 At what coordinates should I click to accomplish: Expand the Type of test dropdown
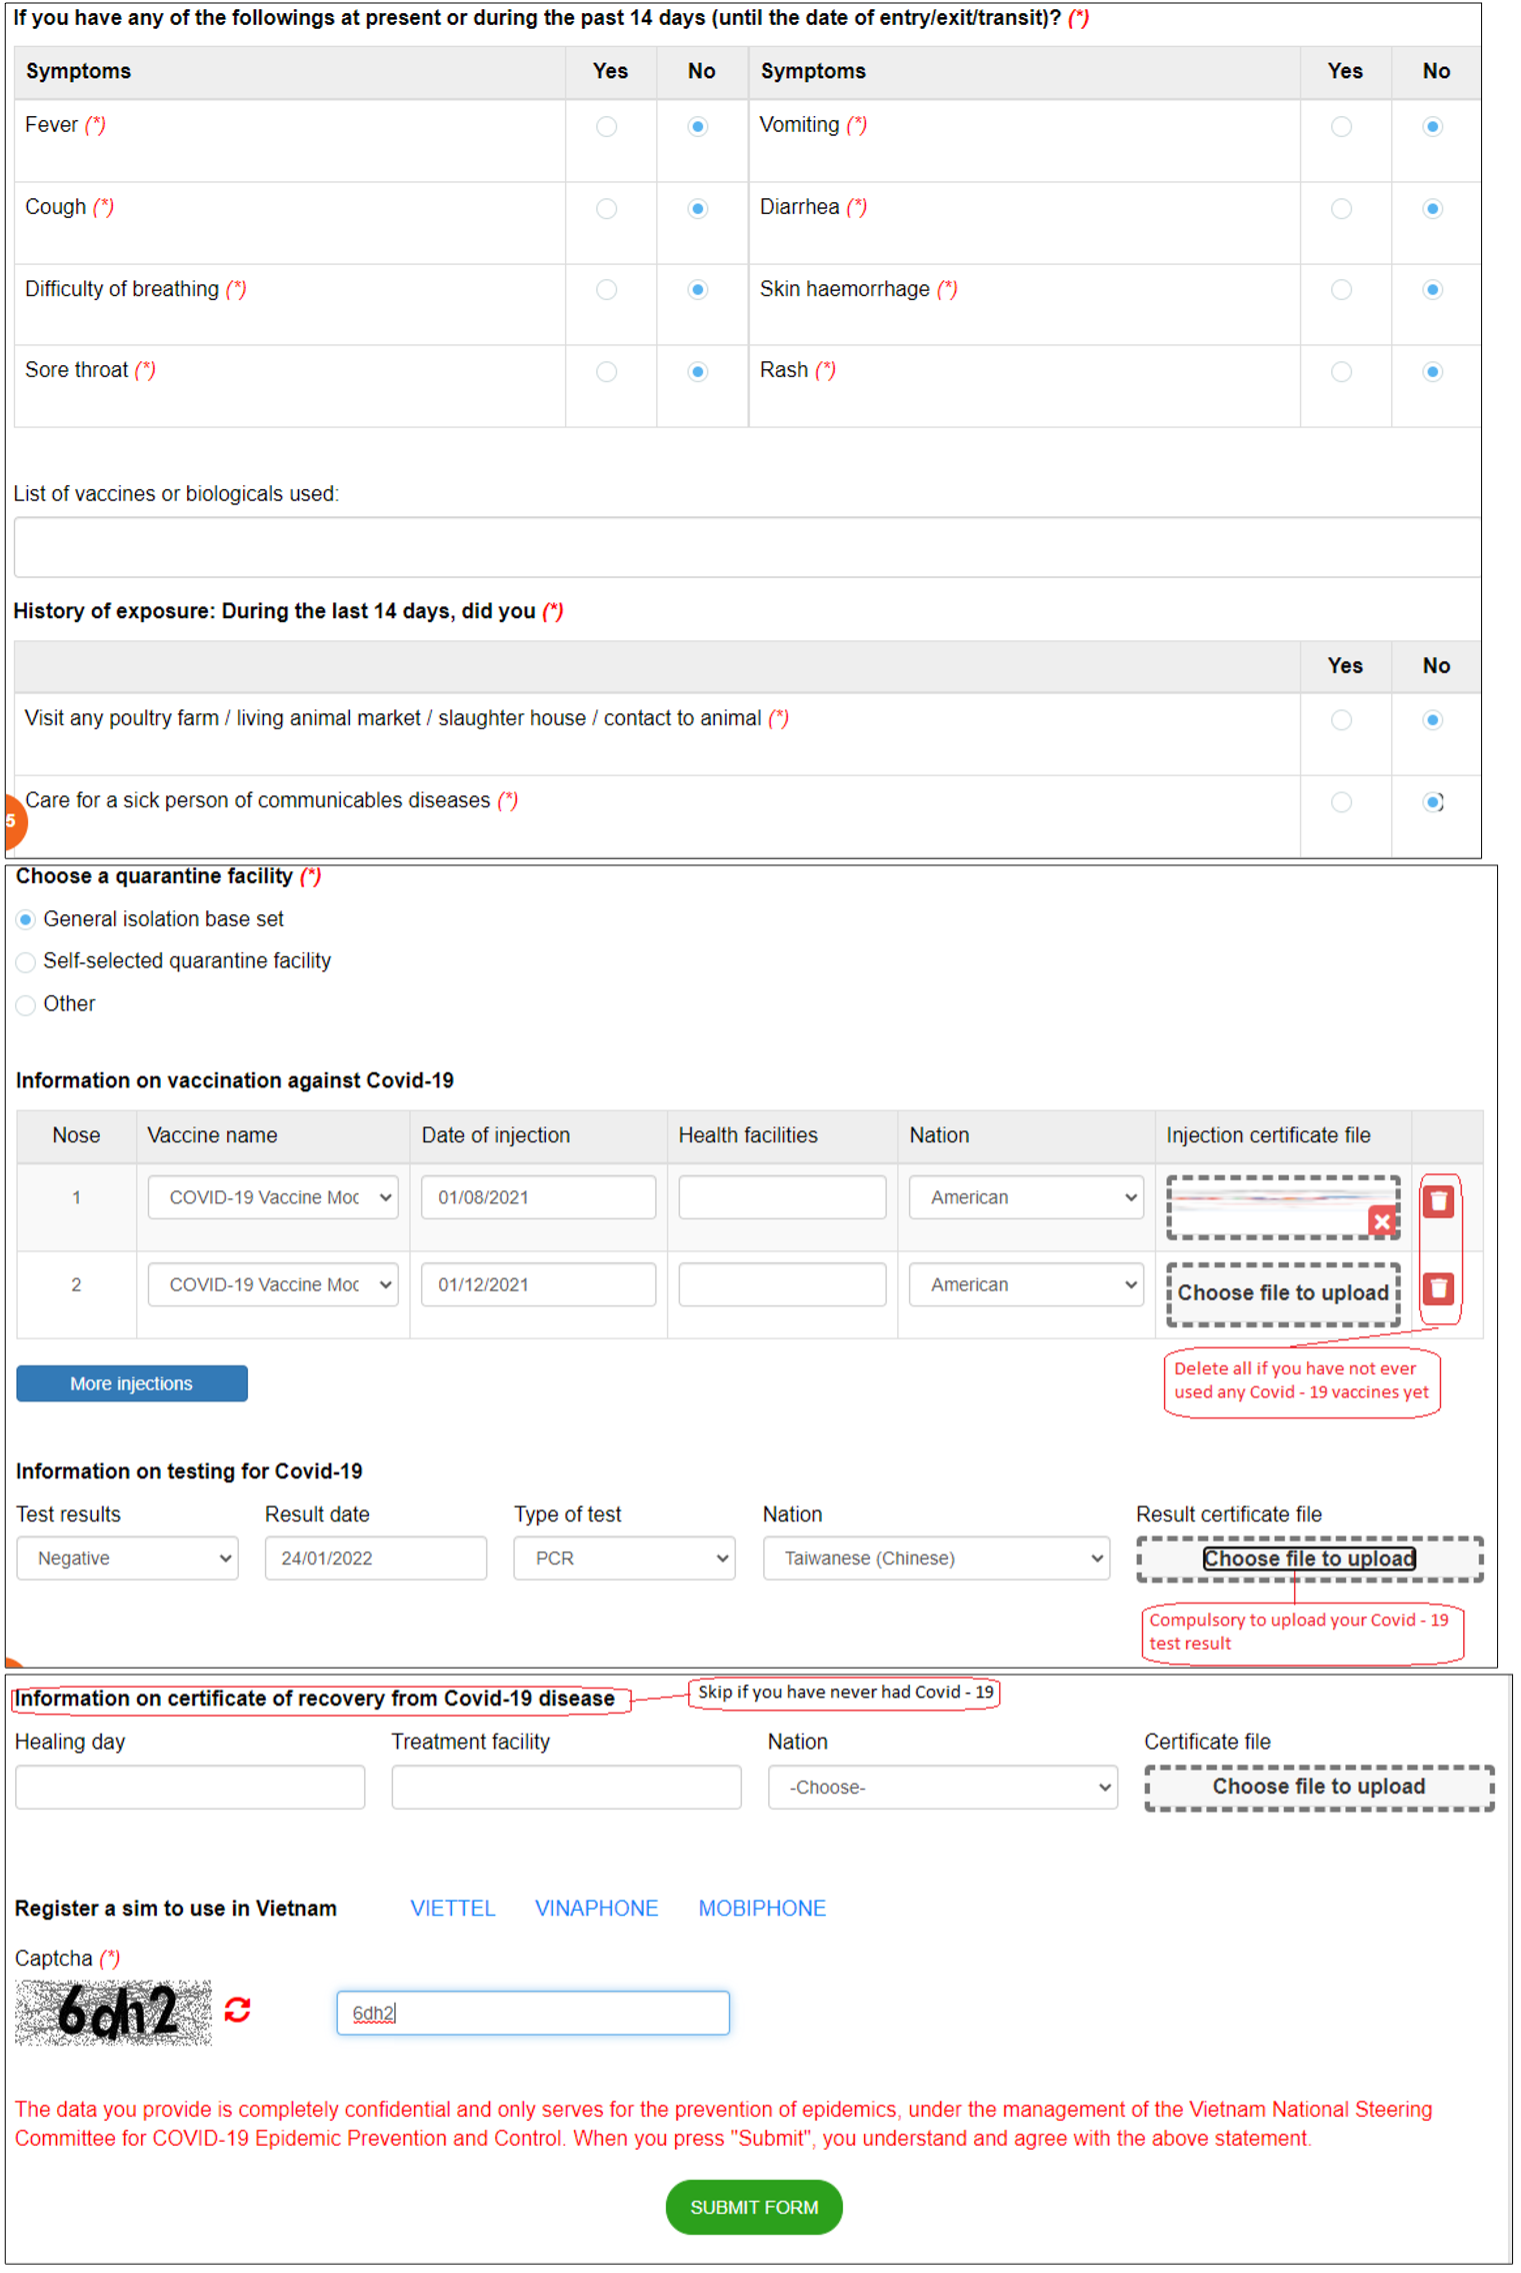[x=624, y=1558]
